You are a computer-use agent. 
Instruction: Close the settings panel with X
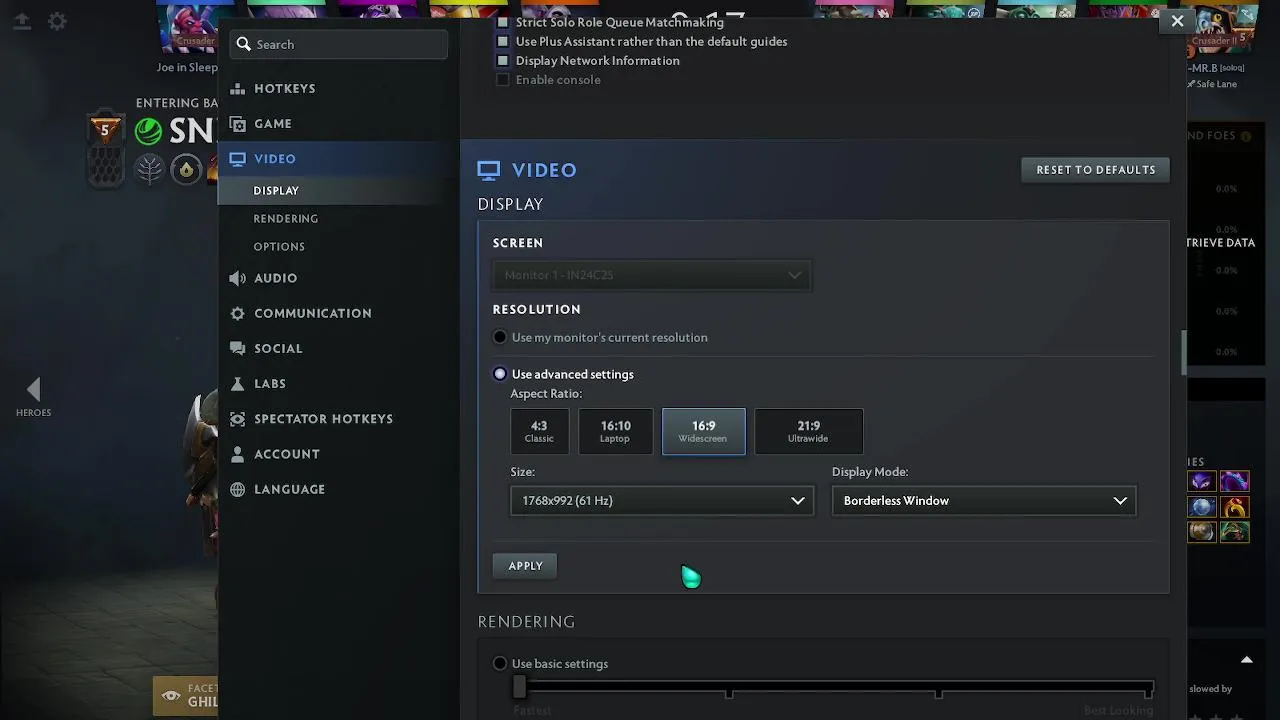pos(1177,21)
